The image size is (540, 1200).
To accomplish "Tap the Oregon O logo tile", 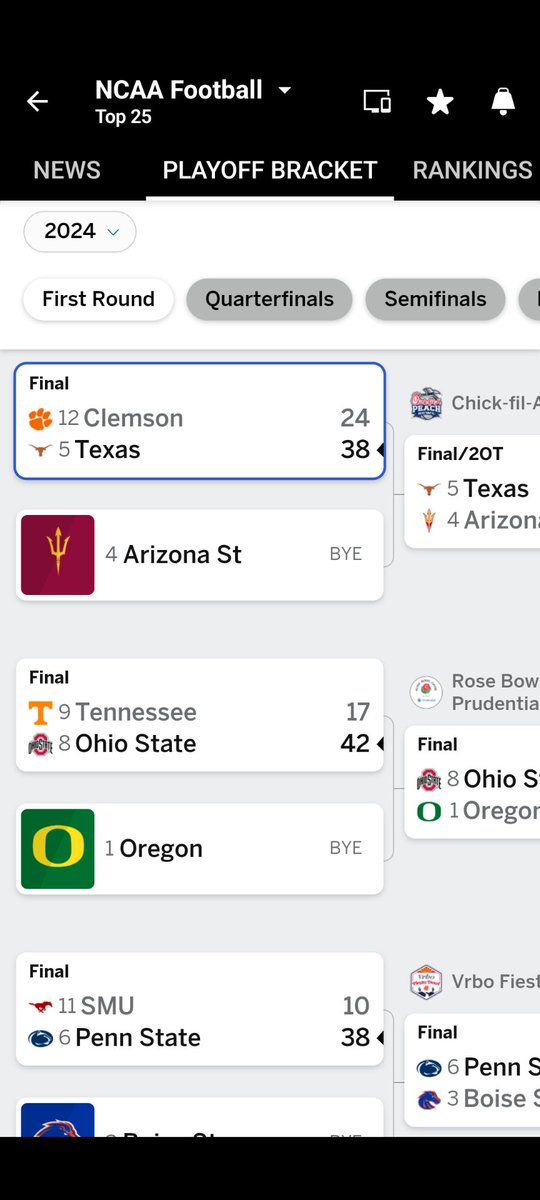I will [58, 849].
